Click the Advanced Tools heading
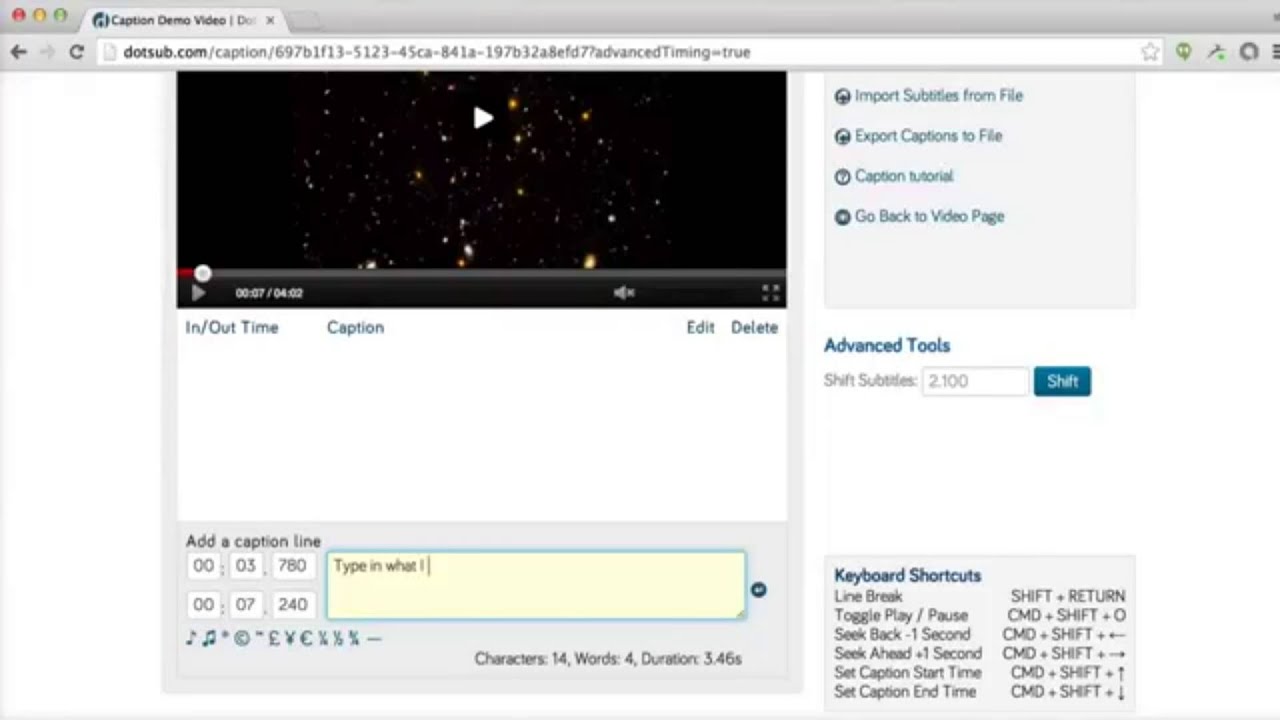 coord(887,345)
